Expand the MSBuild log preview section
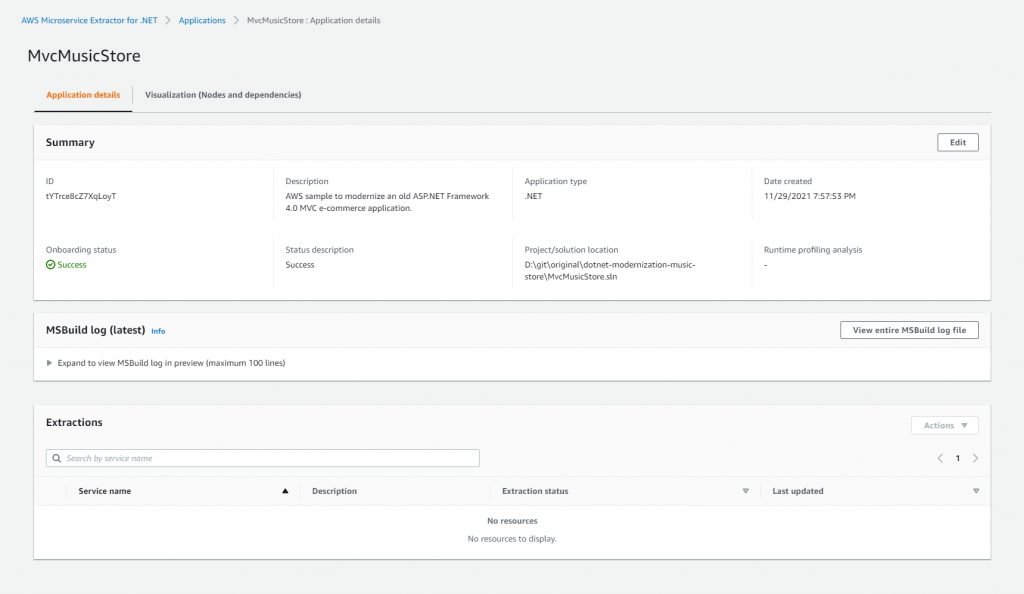The width and height of the screenshot is (1024, 594). point(49,363)
